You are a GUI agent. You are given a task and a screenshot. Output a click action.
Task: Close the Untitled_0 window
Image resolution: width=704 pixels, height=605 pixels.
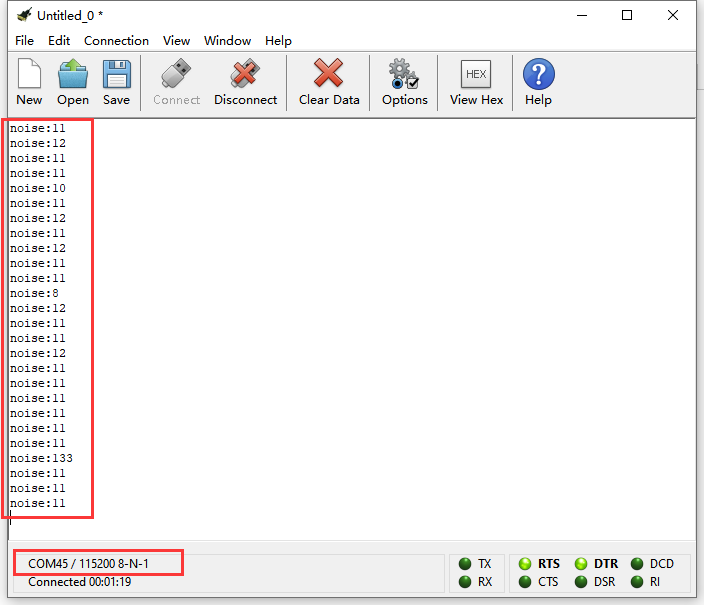(673, 15)
